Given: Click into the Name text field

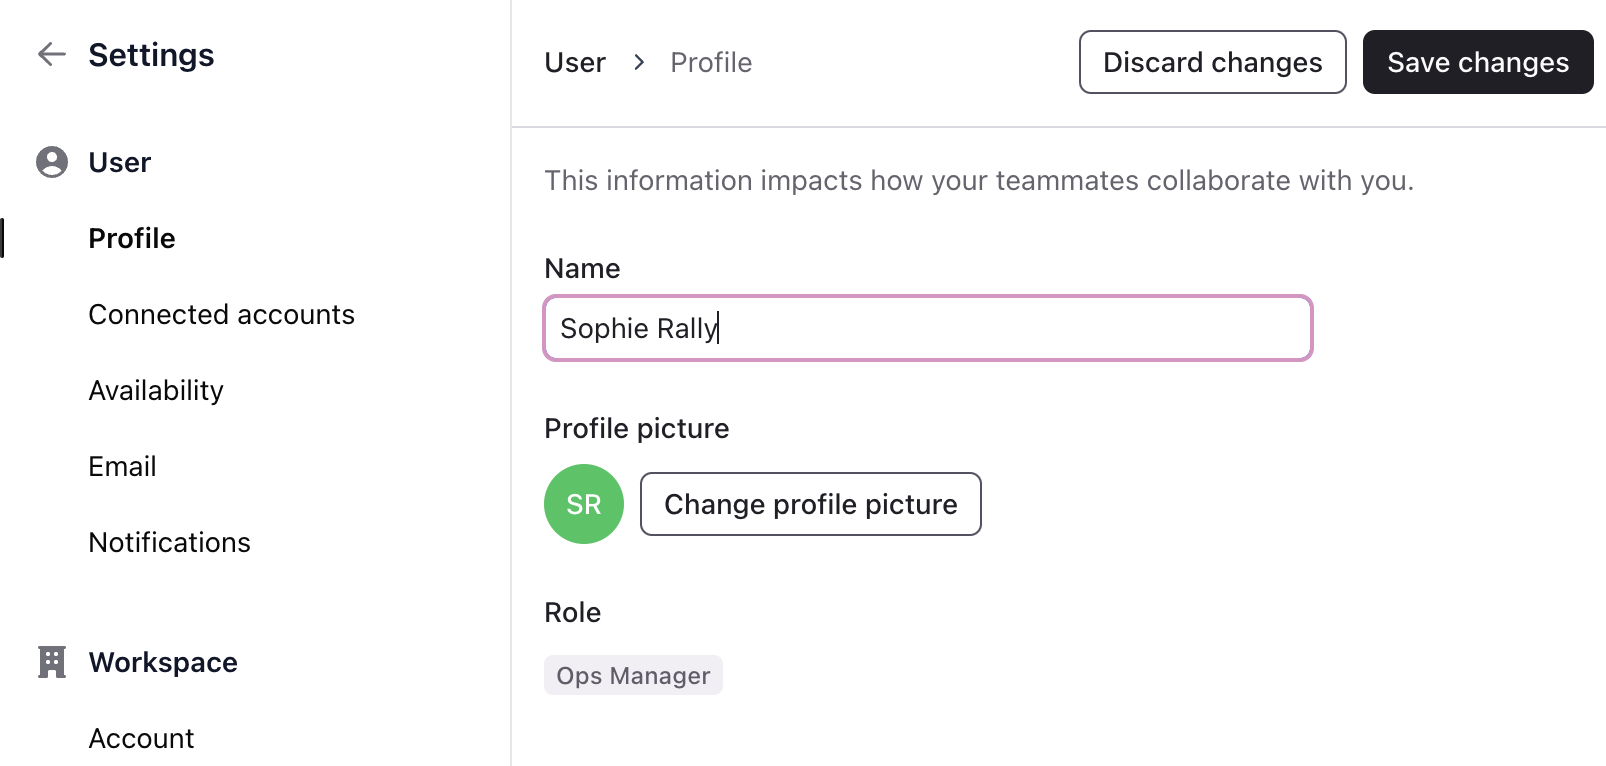Looking at the screenshot, I should tap(927, 328).
